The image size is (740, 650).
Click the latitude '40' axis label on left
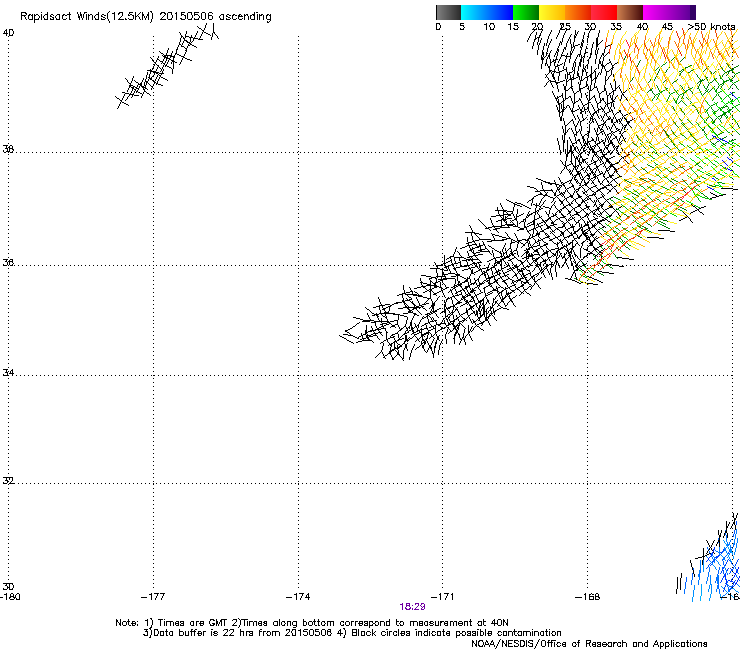pyautogui.click(x=8, y=33)
